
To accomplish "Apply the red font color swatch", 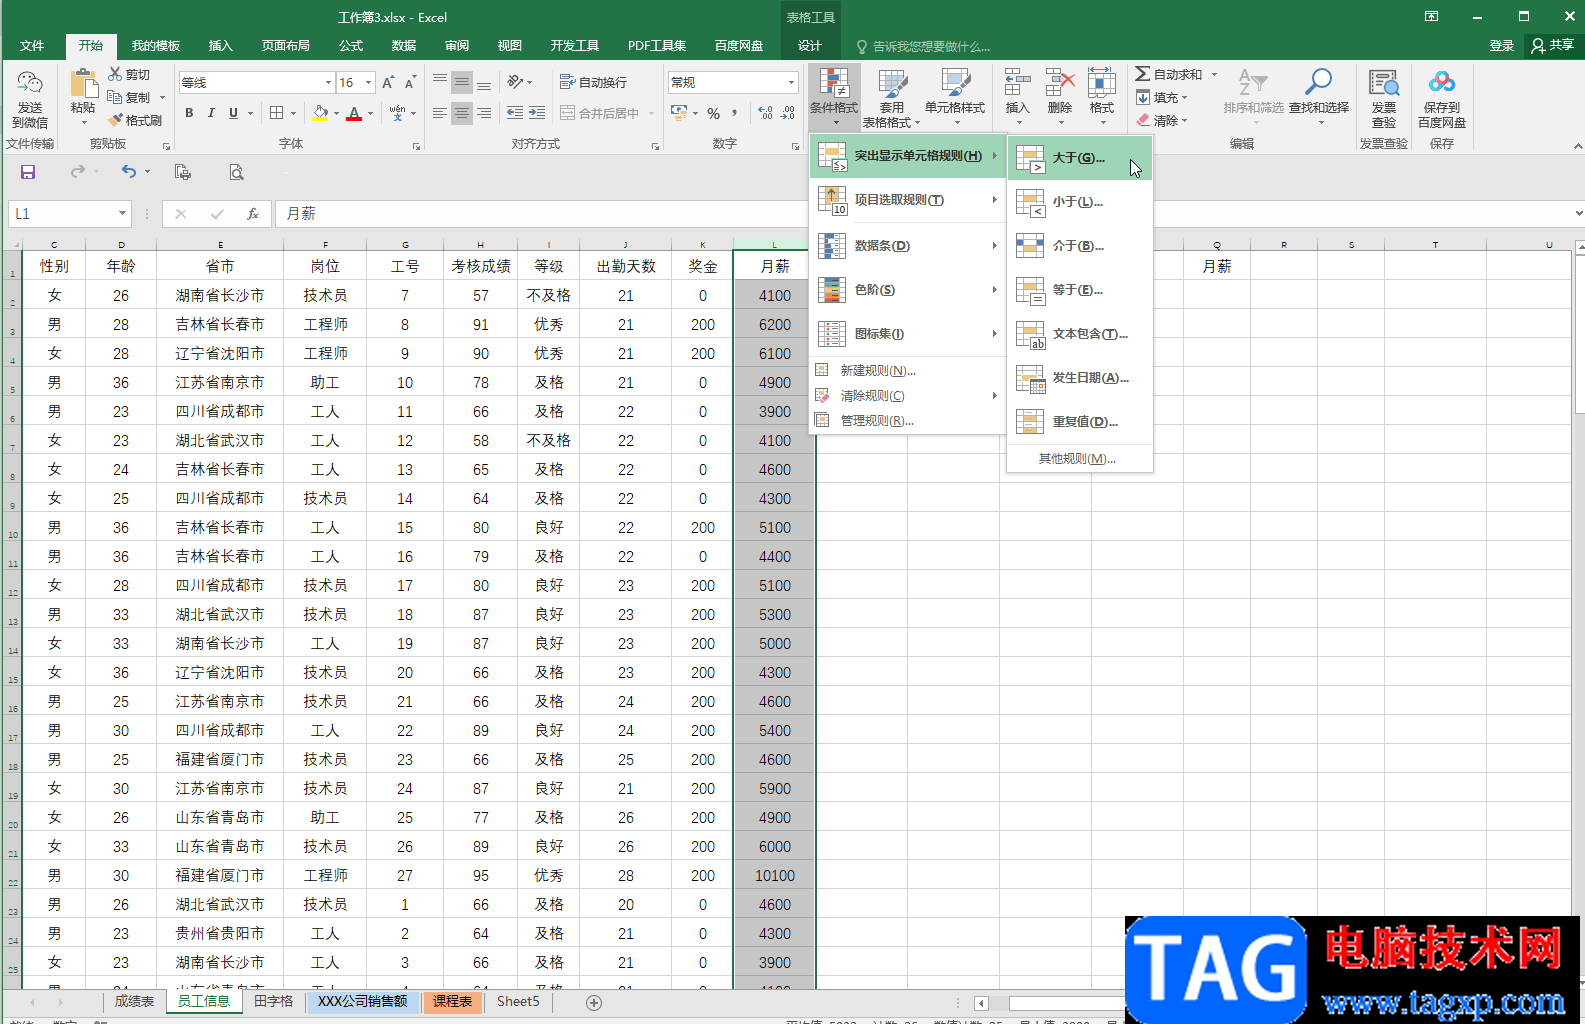I will point(354,113).
